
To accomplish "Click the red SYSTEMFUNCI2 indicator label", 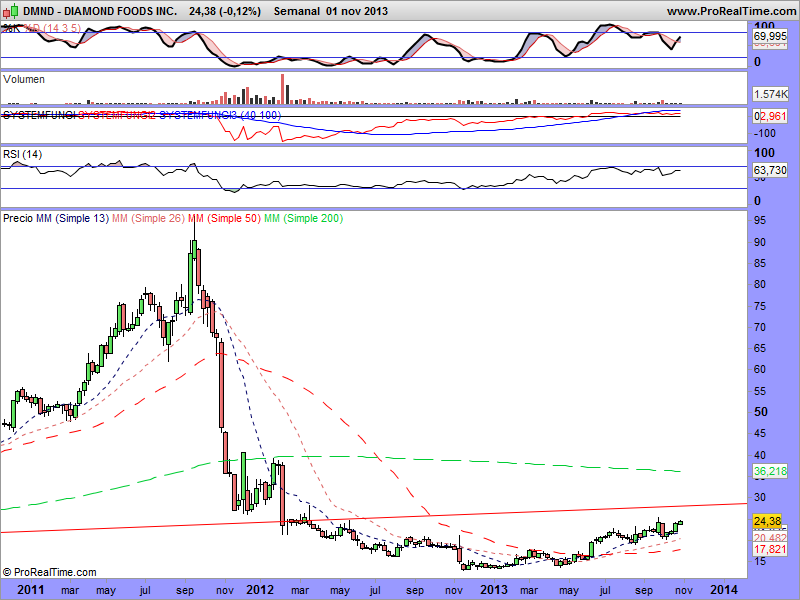I will 117,115.
